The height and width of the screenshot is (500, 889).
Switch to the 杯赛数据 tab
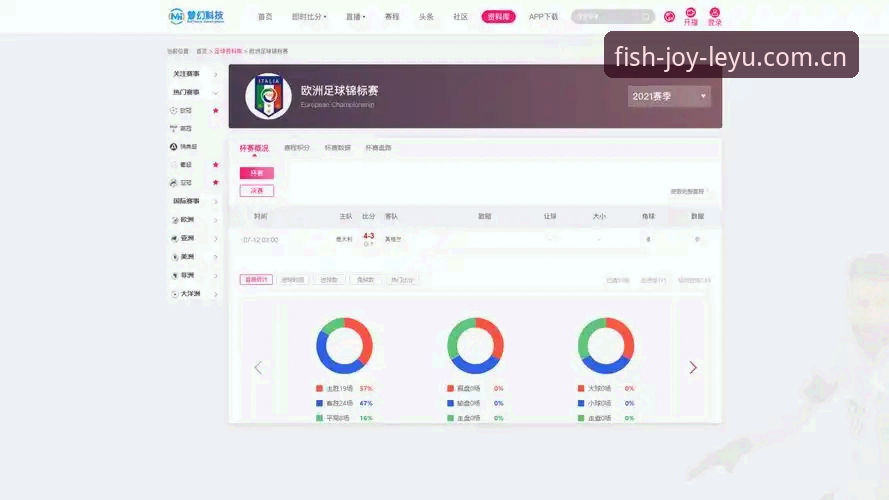click(x=337, y=148)
